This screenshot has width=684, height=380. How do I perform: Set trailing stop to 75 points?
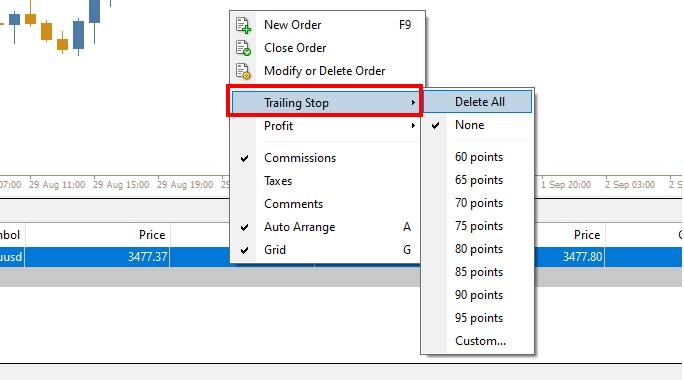478,226
